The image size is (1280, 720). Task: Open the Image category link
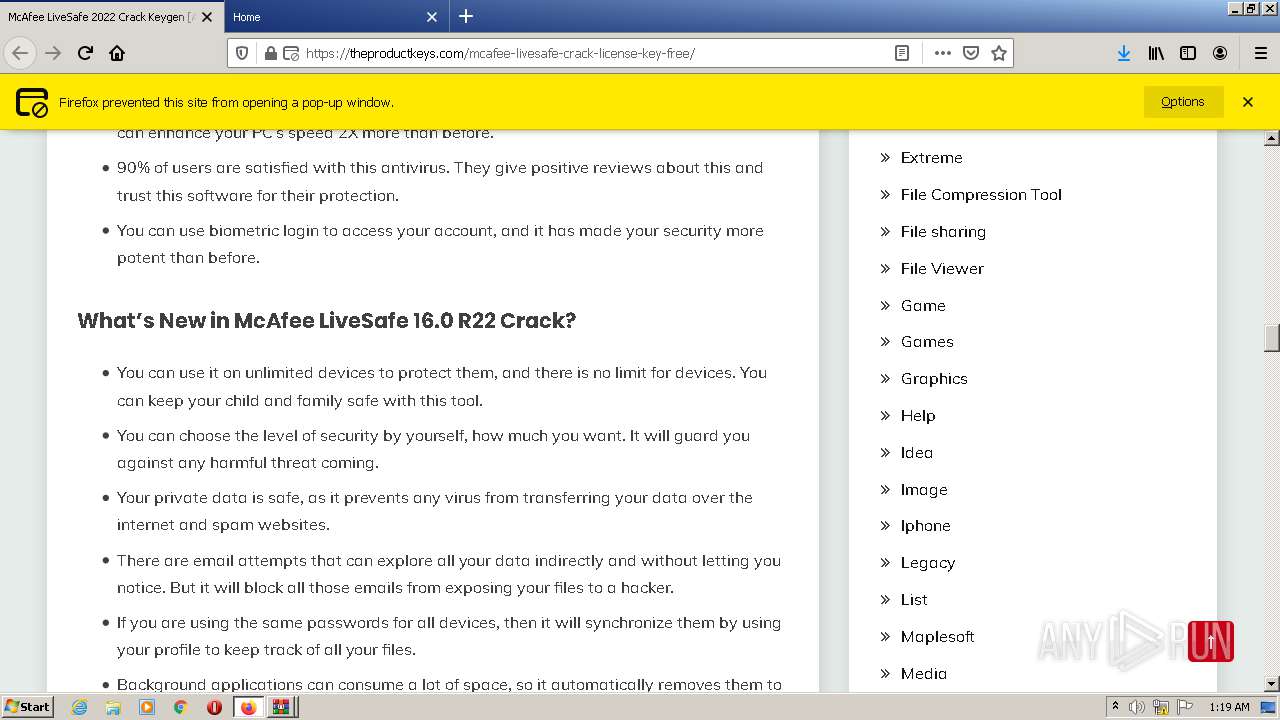924,490
